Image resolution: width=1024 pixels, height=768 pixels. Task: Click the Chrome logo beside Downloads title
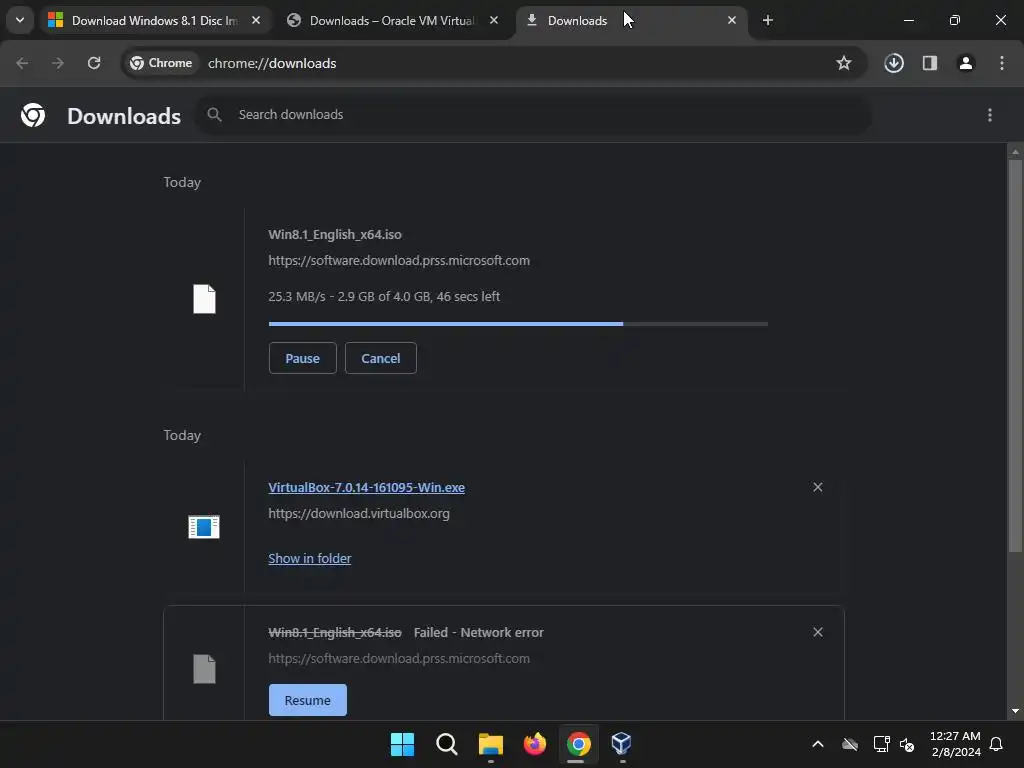click(33, 115)
